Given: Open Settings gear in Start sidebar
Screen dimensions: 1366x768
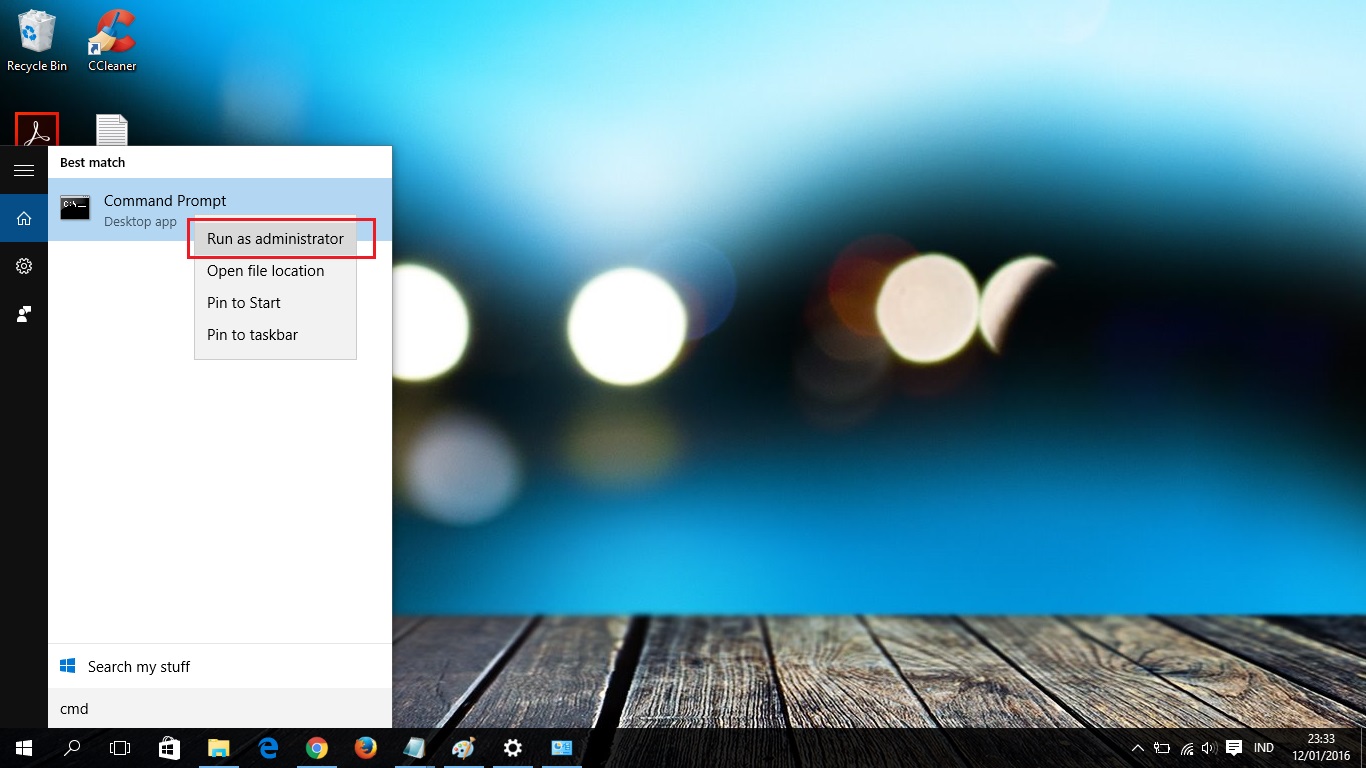Looking at the screenshot, I should (24, 265).
